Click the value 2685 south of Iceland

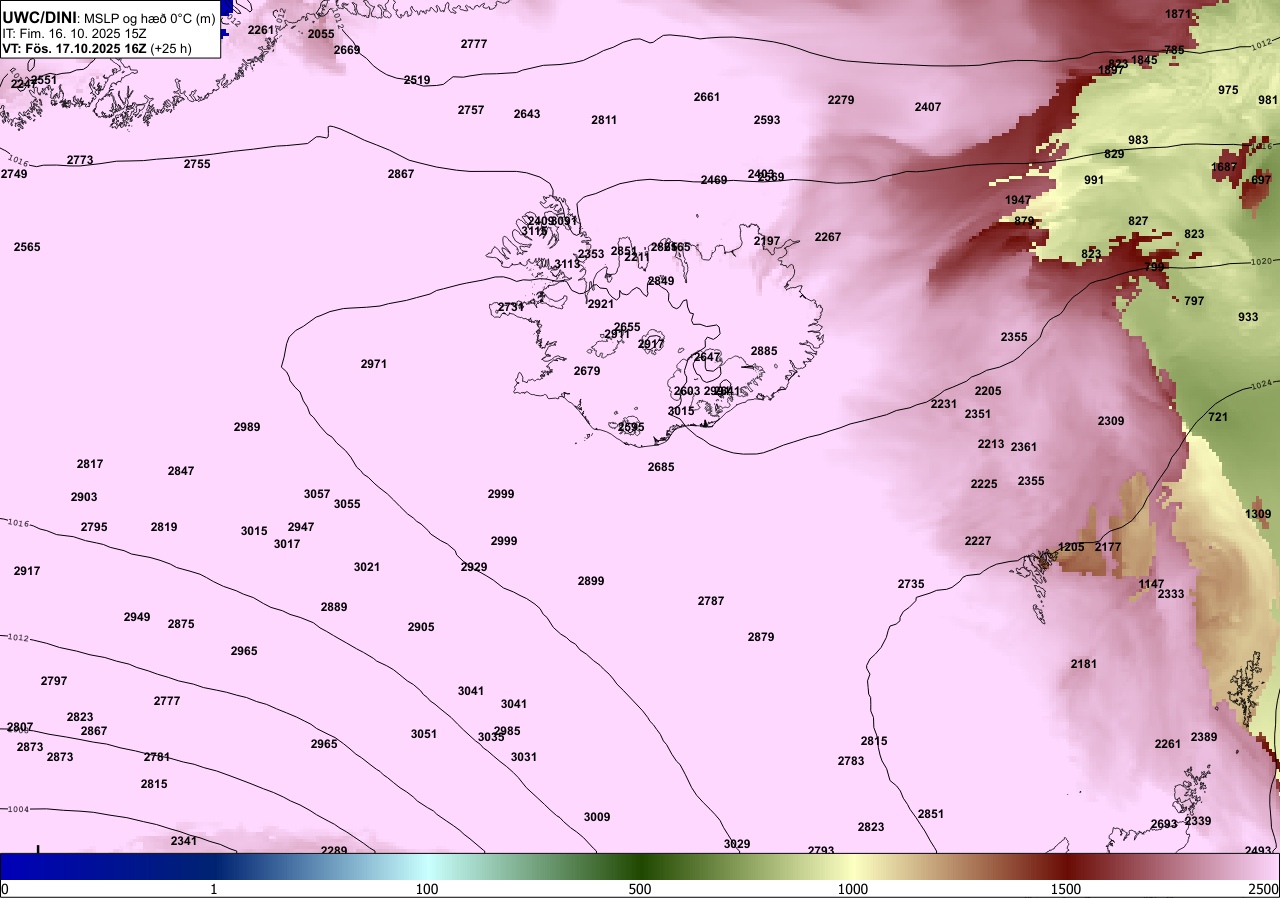point(661,467)
